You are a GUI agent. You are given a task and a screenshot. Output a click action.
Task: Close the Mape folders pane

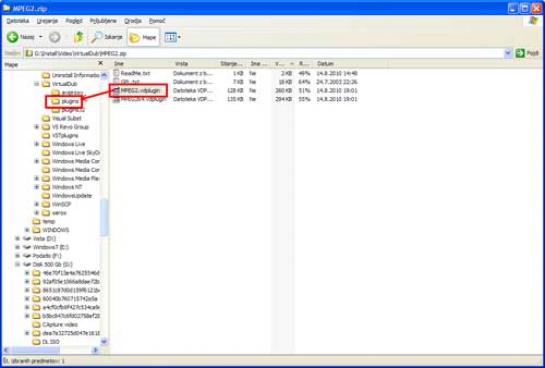(100, 63)
